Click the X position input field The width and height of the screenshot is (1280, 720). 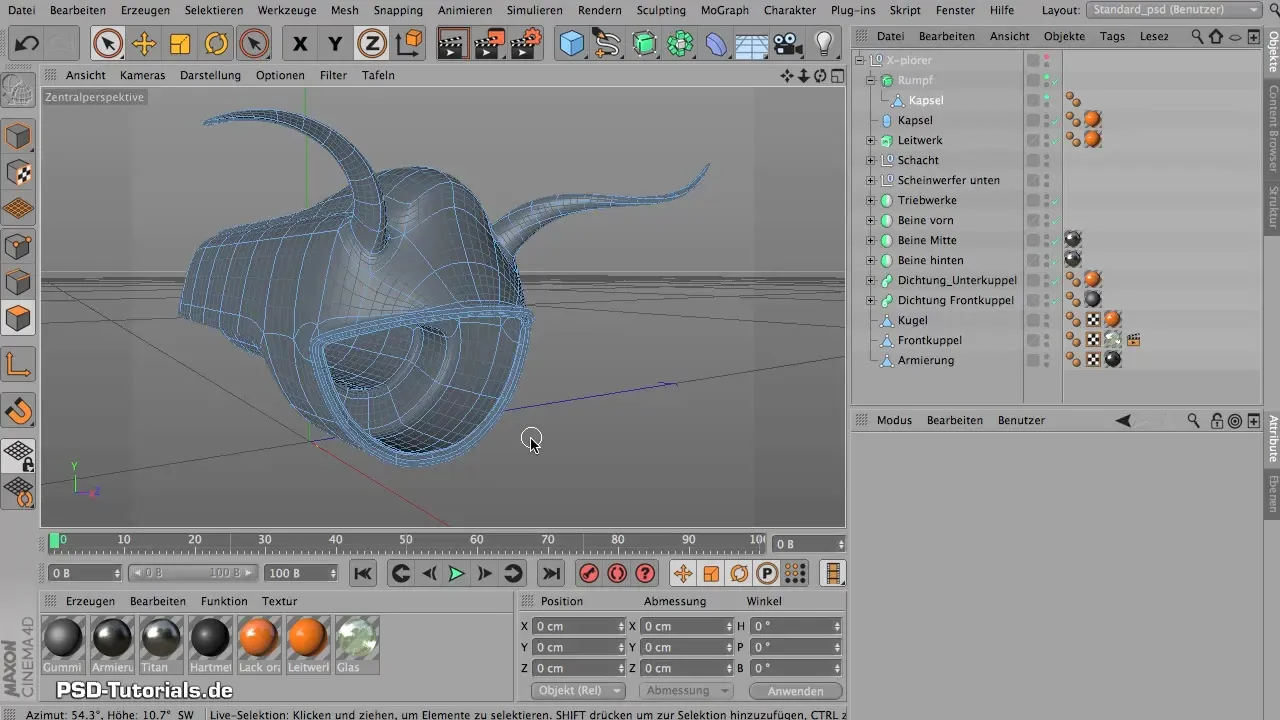pyautogui.click(x=578, y=626)
